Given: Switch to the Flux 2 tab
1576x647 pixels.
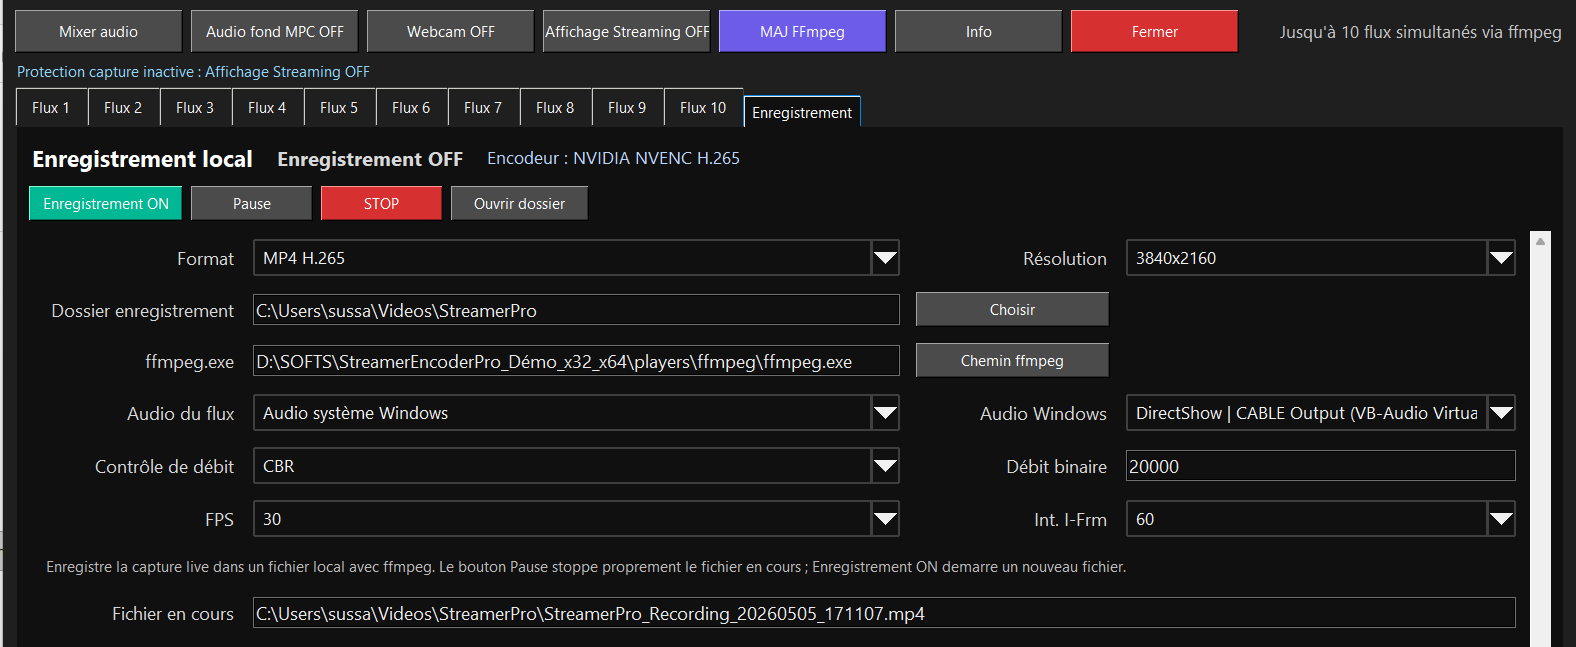Looking at the screenshot, I should tap(124, 107).
